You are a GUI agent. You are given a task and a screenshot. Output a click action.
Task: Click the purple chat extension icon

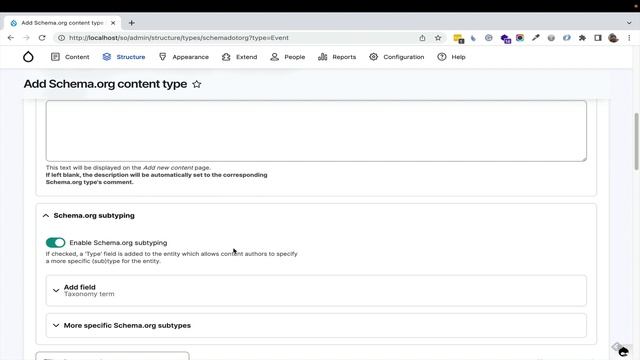click(x=506, y=38)
